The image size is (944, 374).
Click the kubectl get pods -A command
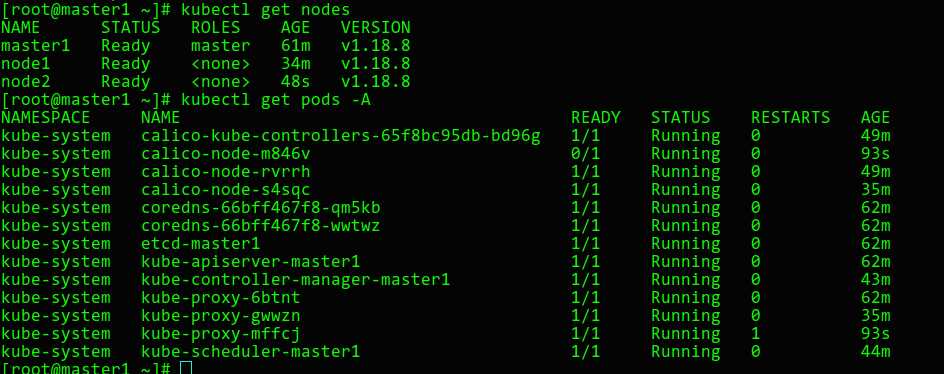[x=276, y=99]
